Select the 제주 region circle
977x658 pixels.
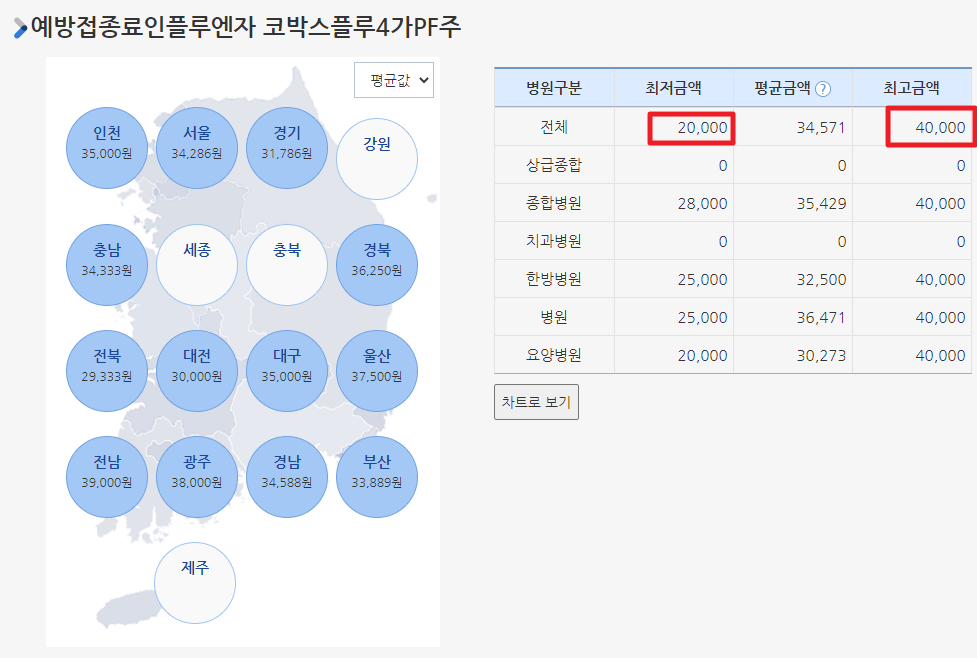pos(195,583)
